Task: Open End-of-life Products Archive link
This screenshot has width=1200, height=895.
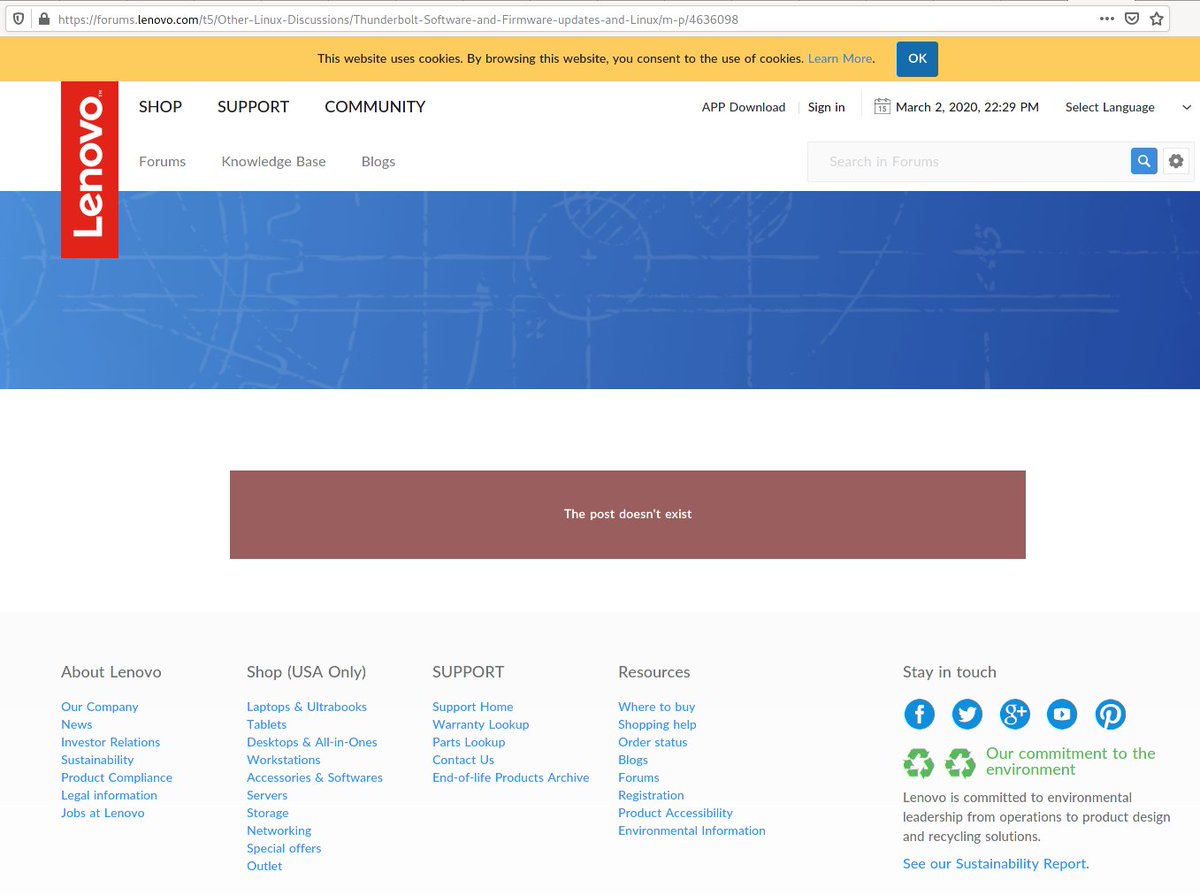Action: (x=511, y=777)
